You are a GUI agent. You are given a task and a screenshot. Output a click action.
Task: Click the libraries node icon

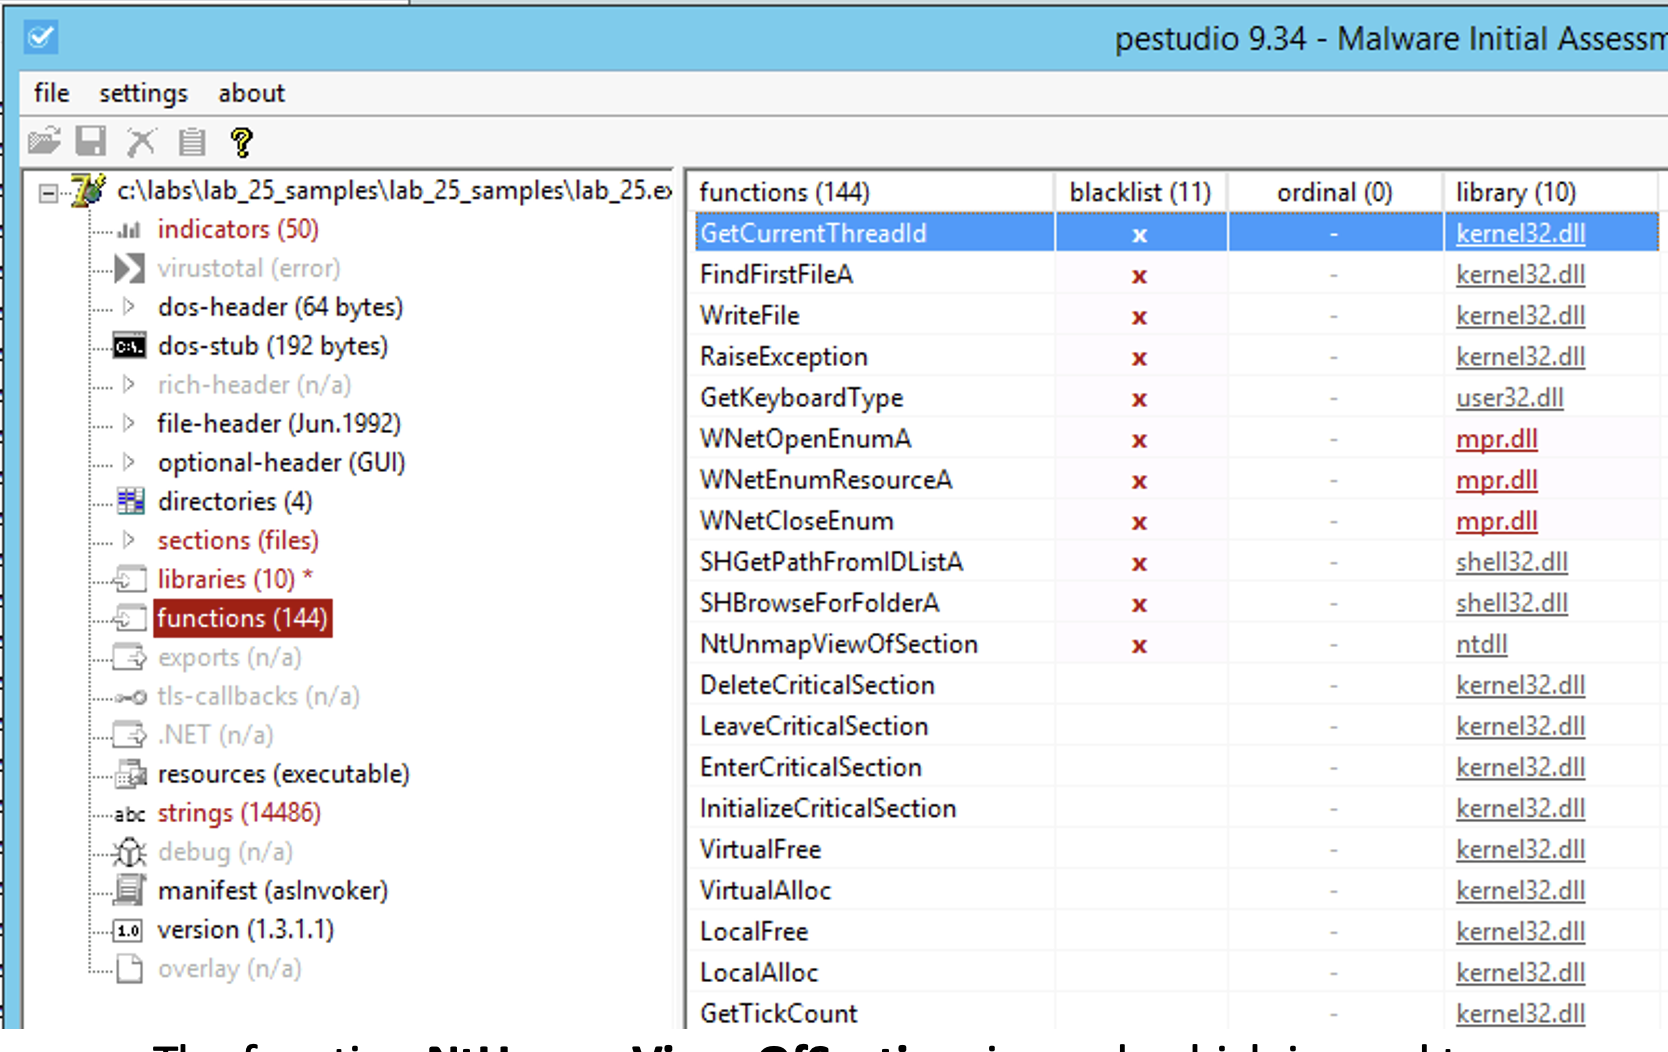tap(130, 579)
